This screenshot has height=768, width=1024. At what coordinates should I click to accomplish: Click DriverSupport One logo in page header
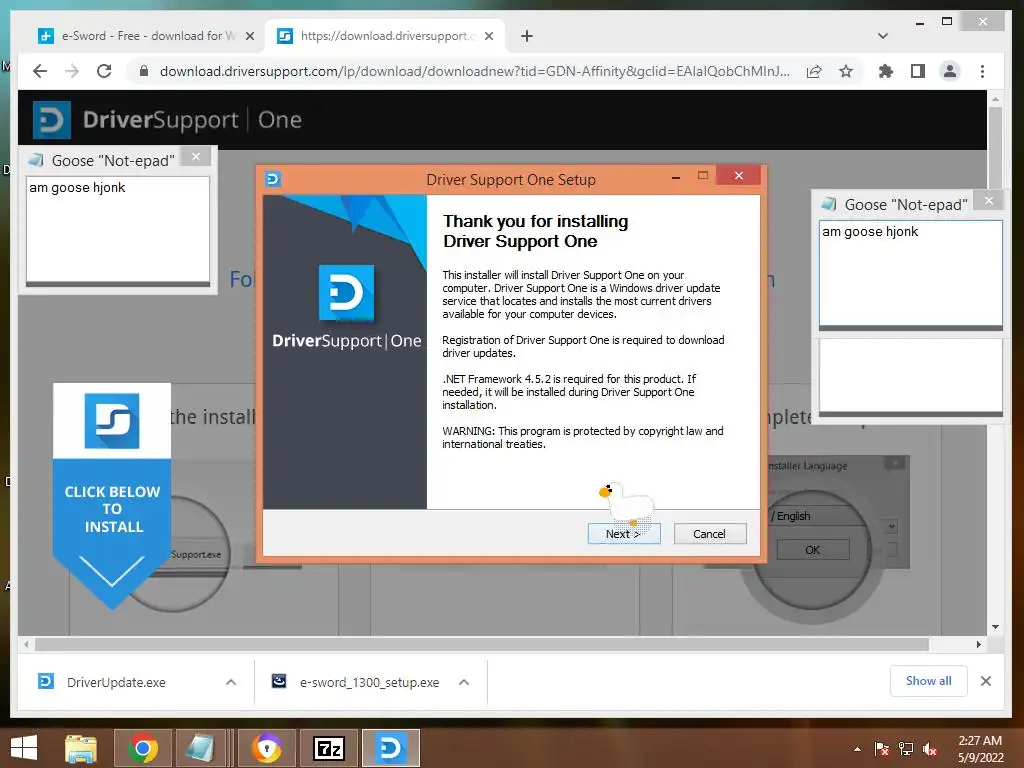pyautogui.click(x=167, y=120)
